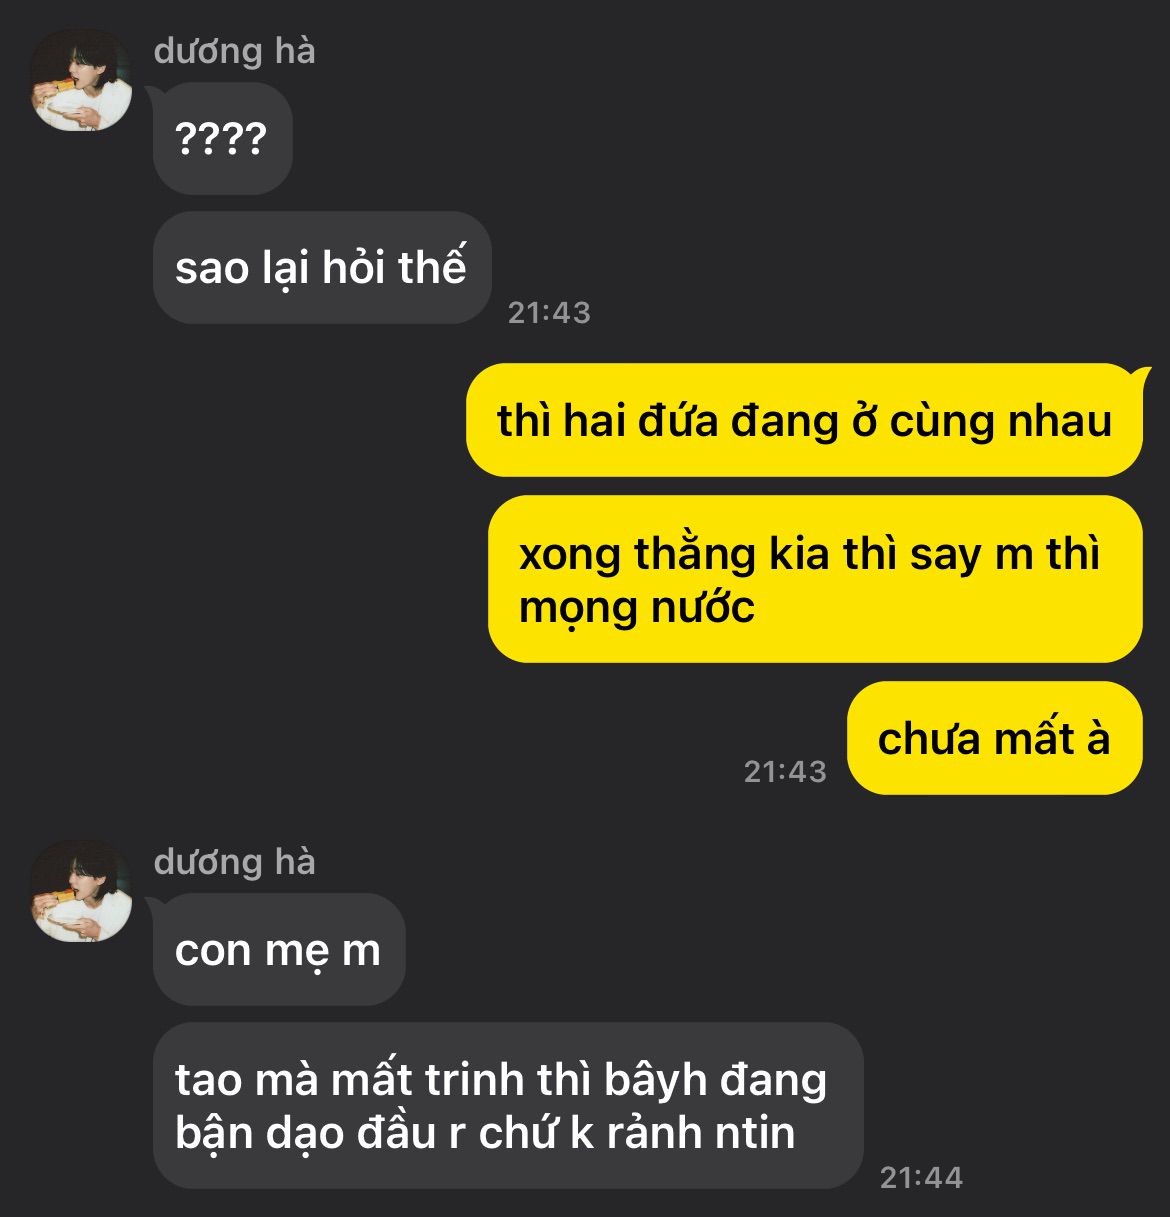The width and height of the screenshot is (1170, 1217).
Task: Open dương hà's avatar beside the ???? message
Action: click(81, 80)
